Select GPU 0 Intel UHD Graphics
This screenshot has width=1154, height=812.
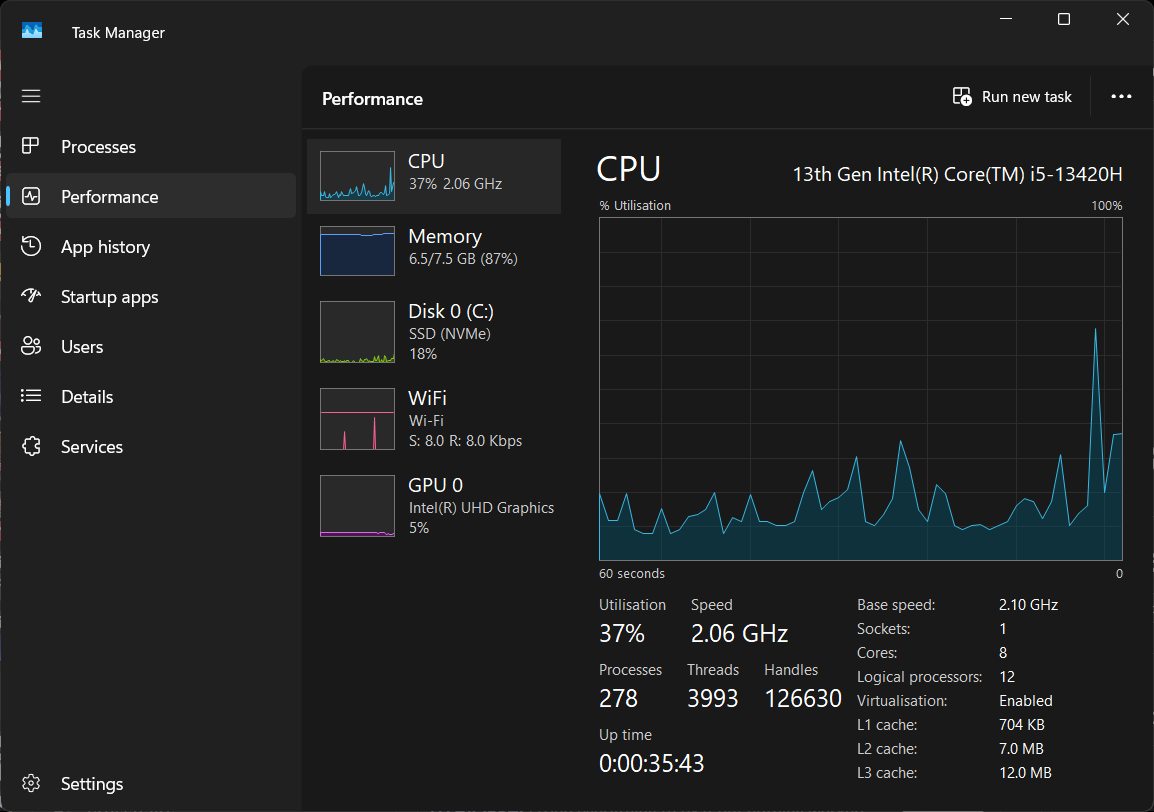pos(434,505)
